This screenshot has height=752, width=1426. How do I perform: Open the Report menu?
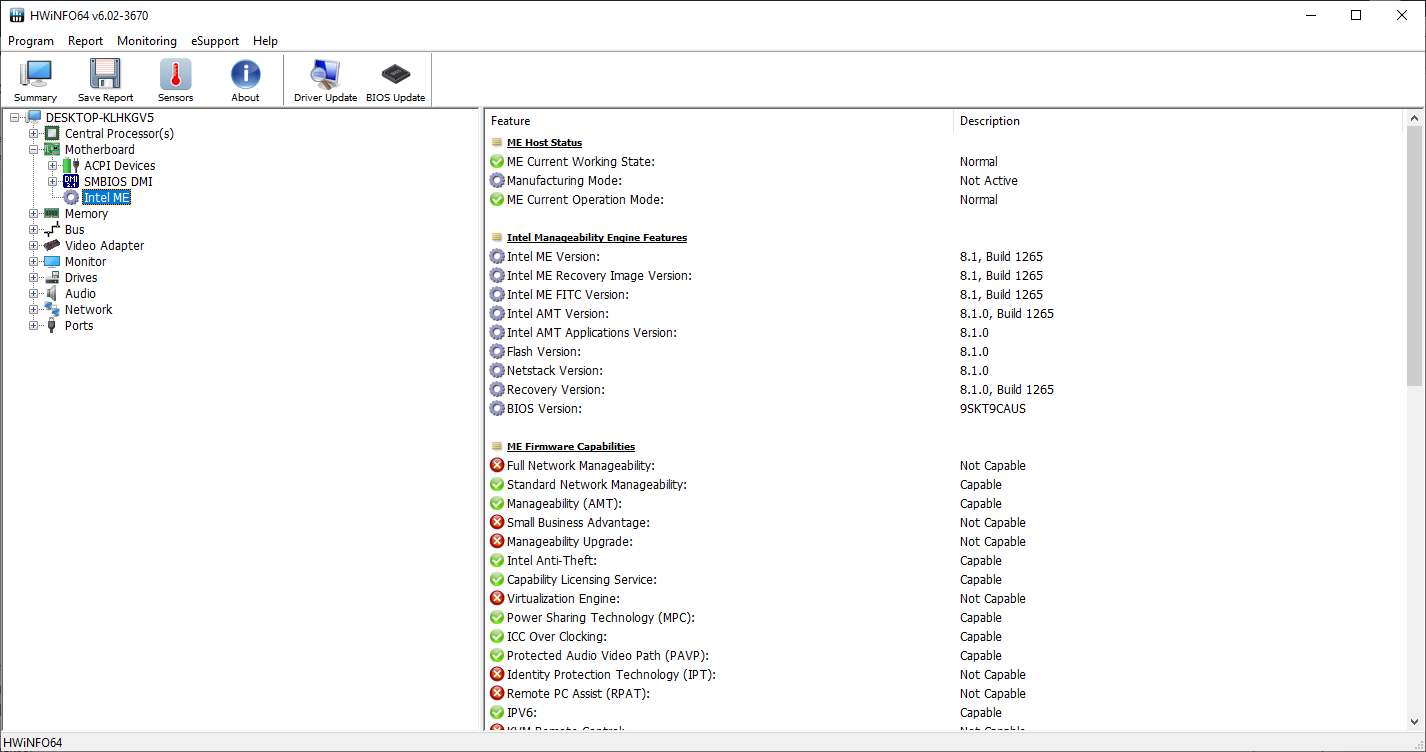[x=86, y=41]
